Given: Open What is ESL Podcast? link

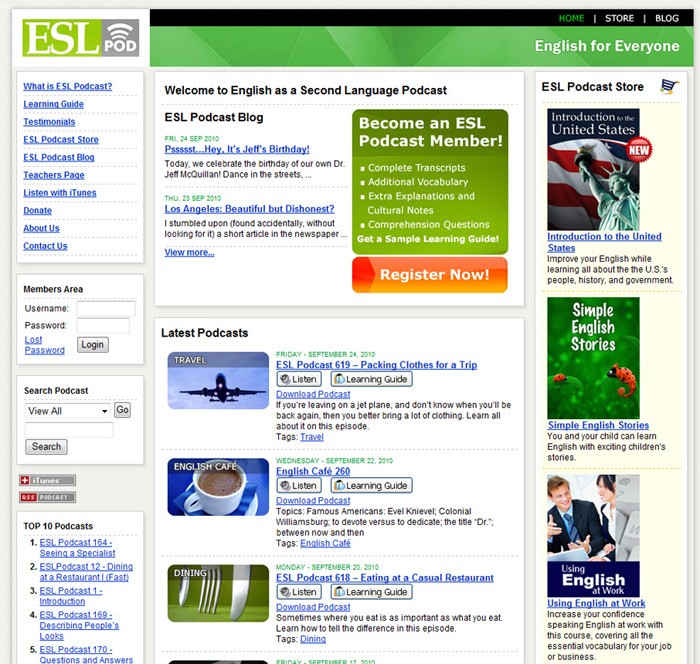Looking at the screenshot, I should (68, 86).
